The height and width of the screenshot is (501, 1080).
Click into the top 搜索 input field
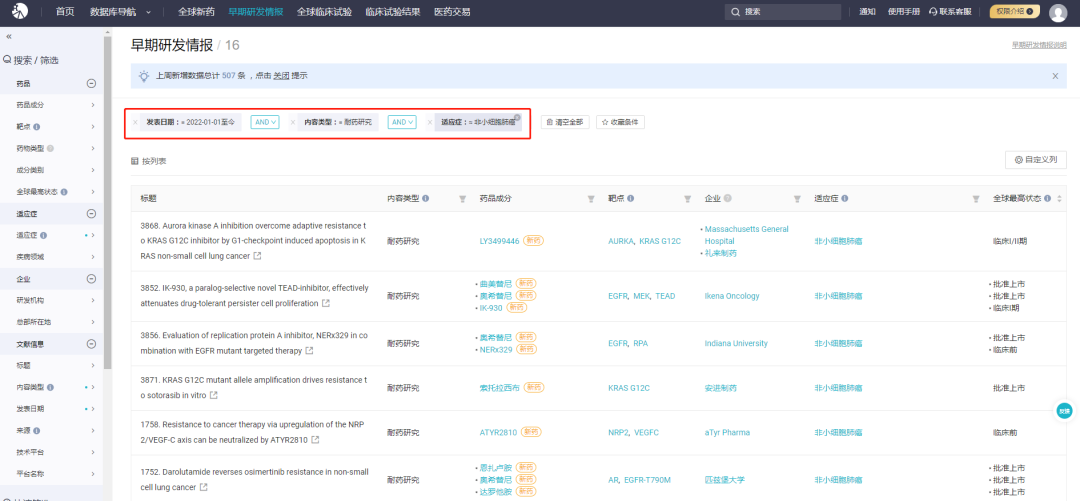783,12
